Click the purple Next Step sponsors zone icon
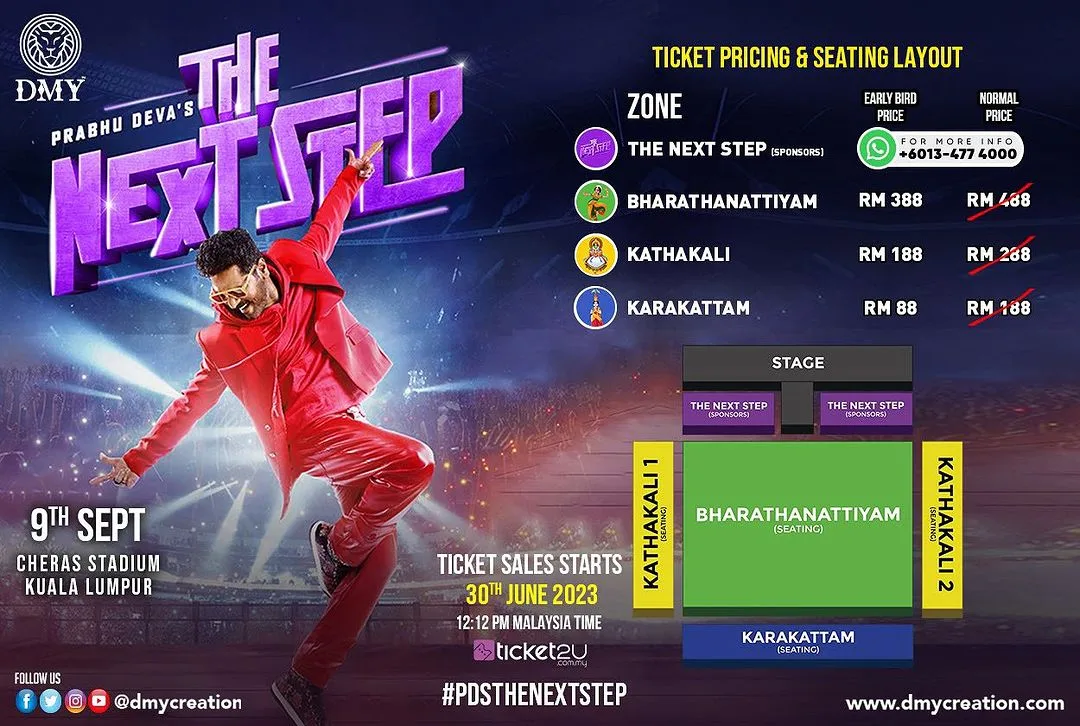The image size is (1080, 726). point(595,149)
